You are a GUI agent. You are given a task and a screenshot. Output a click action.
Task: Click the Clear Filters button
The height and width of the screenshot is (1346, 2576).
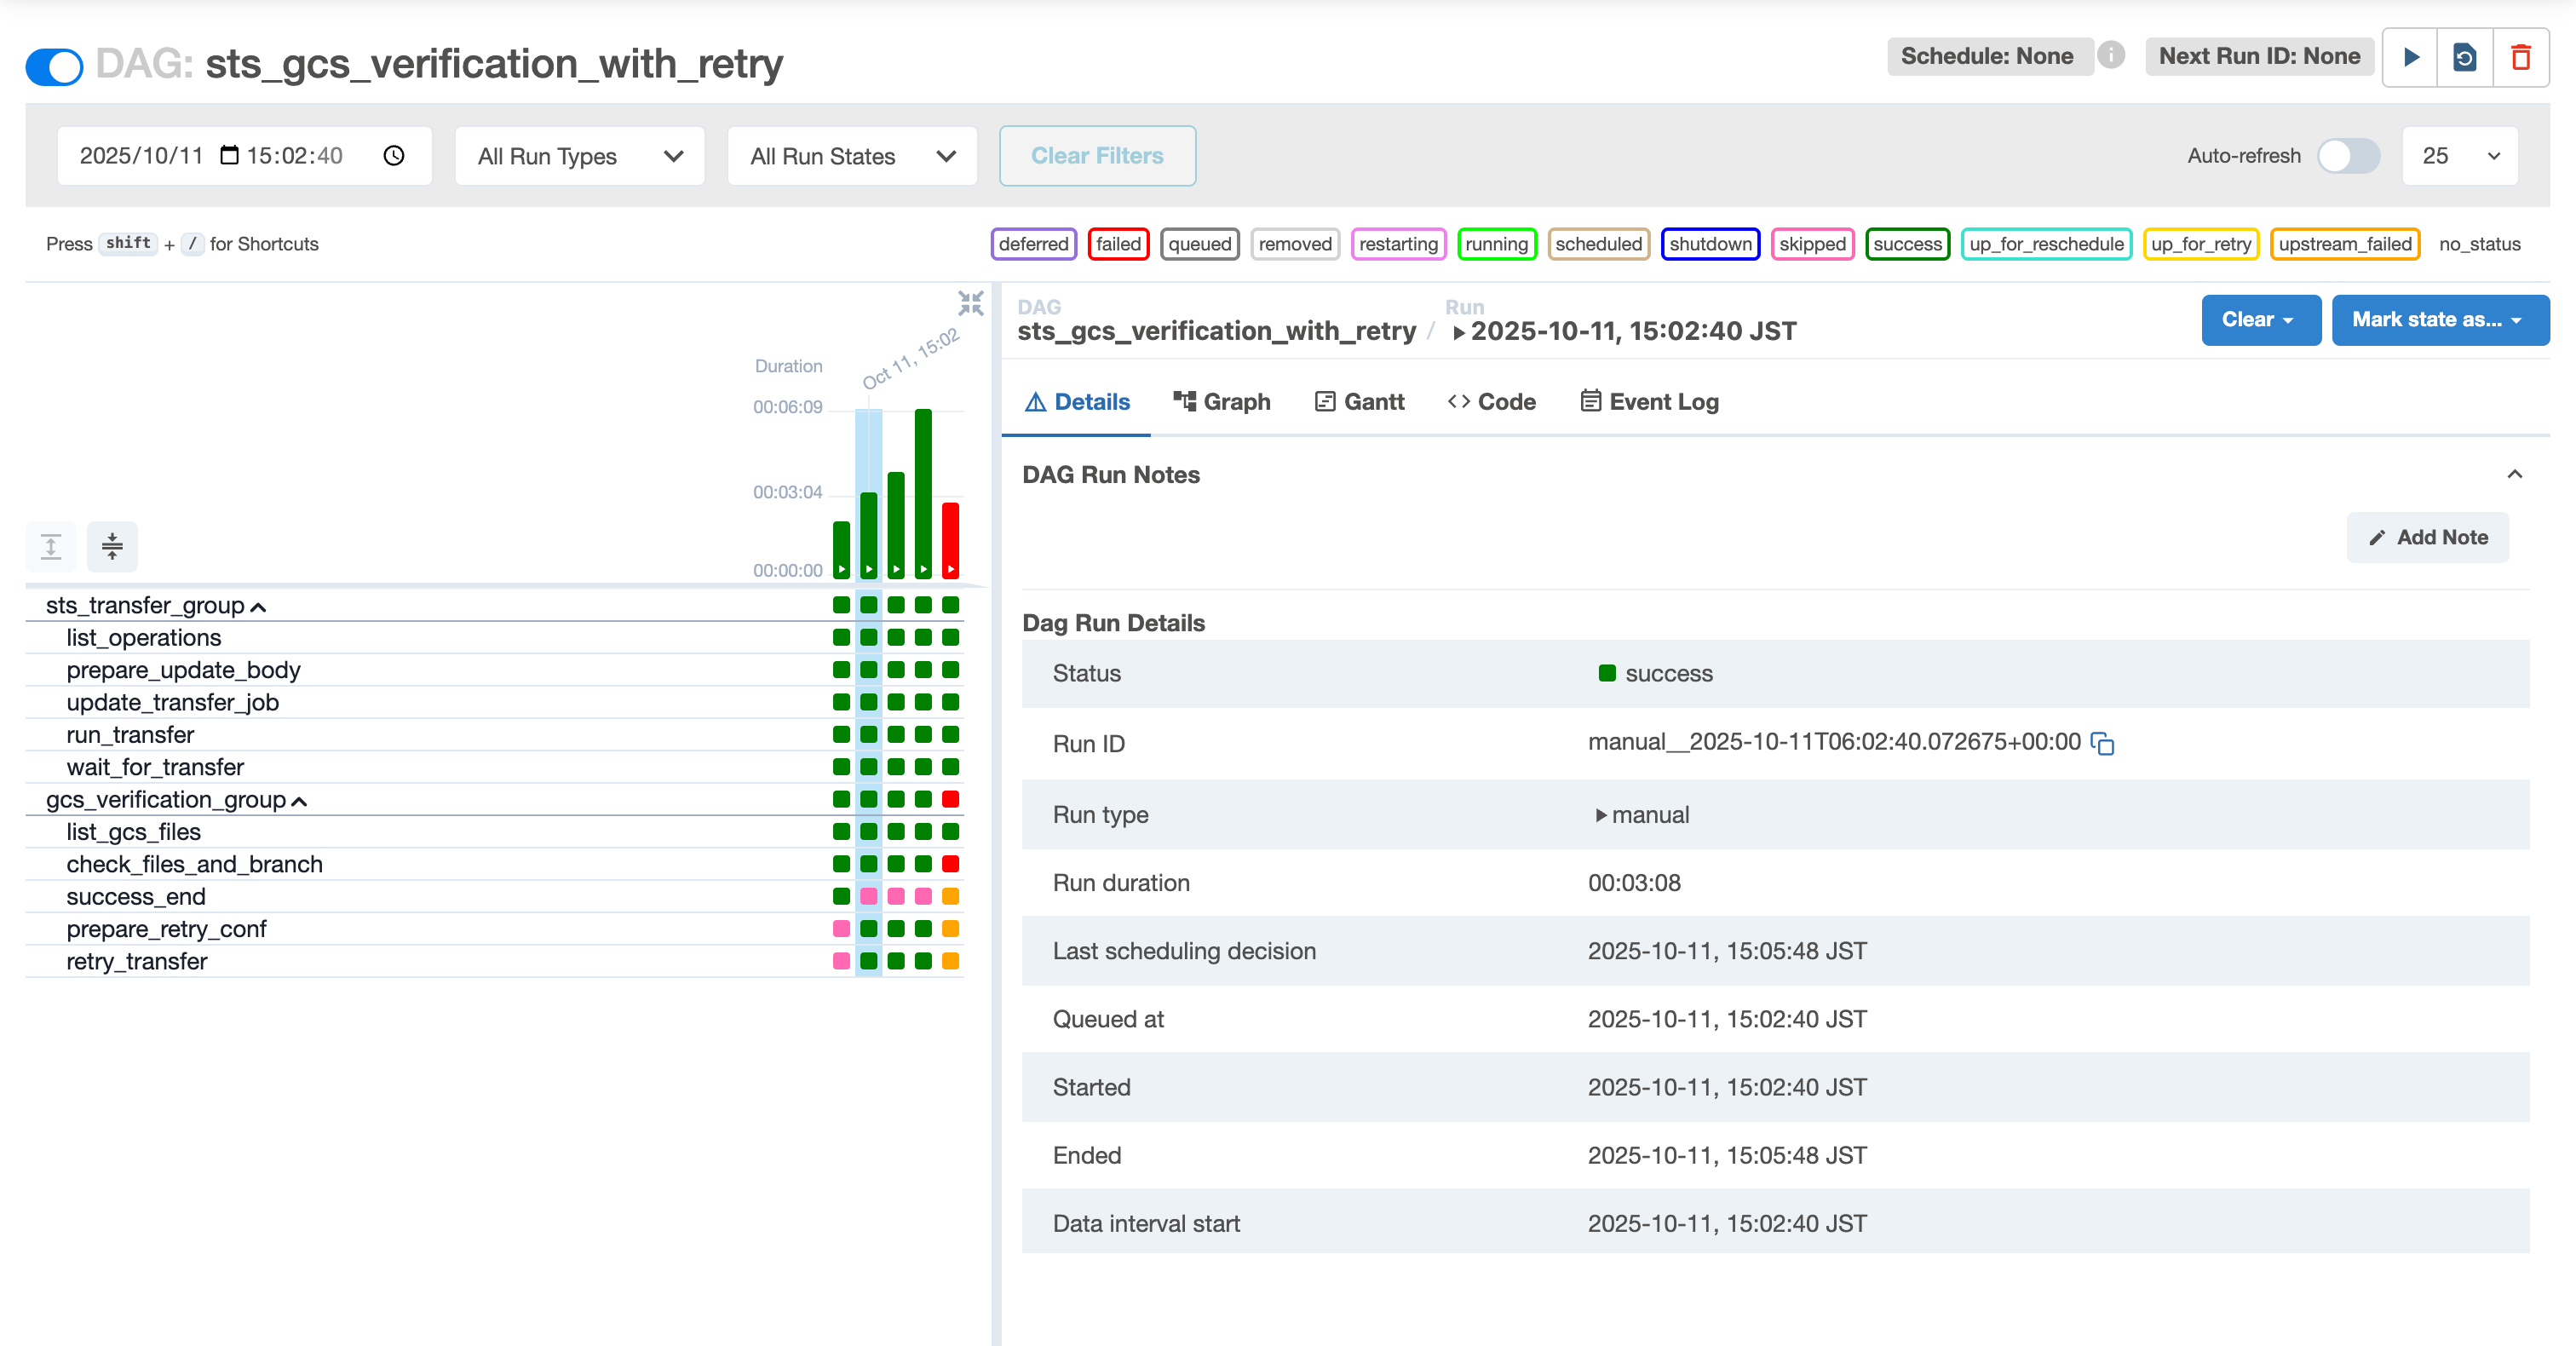[1097, 156]
